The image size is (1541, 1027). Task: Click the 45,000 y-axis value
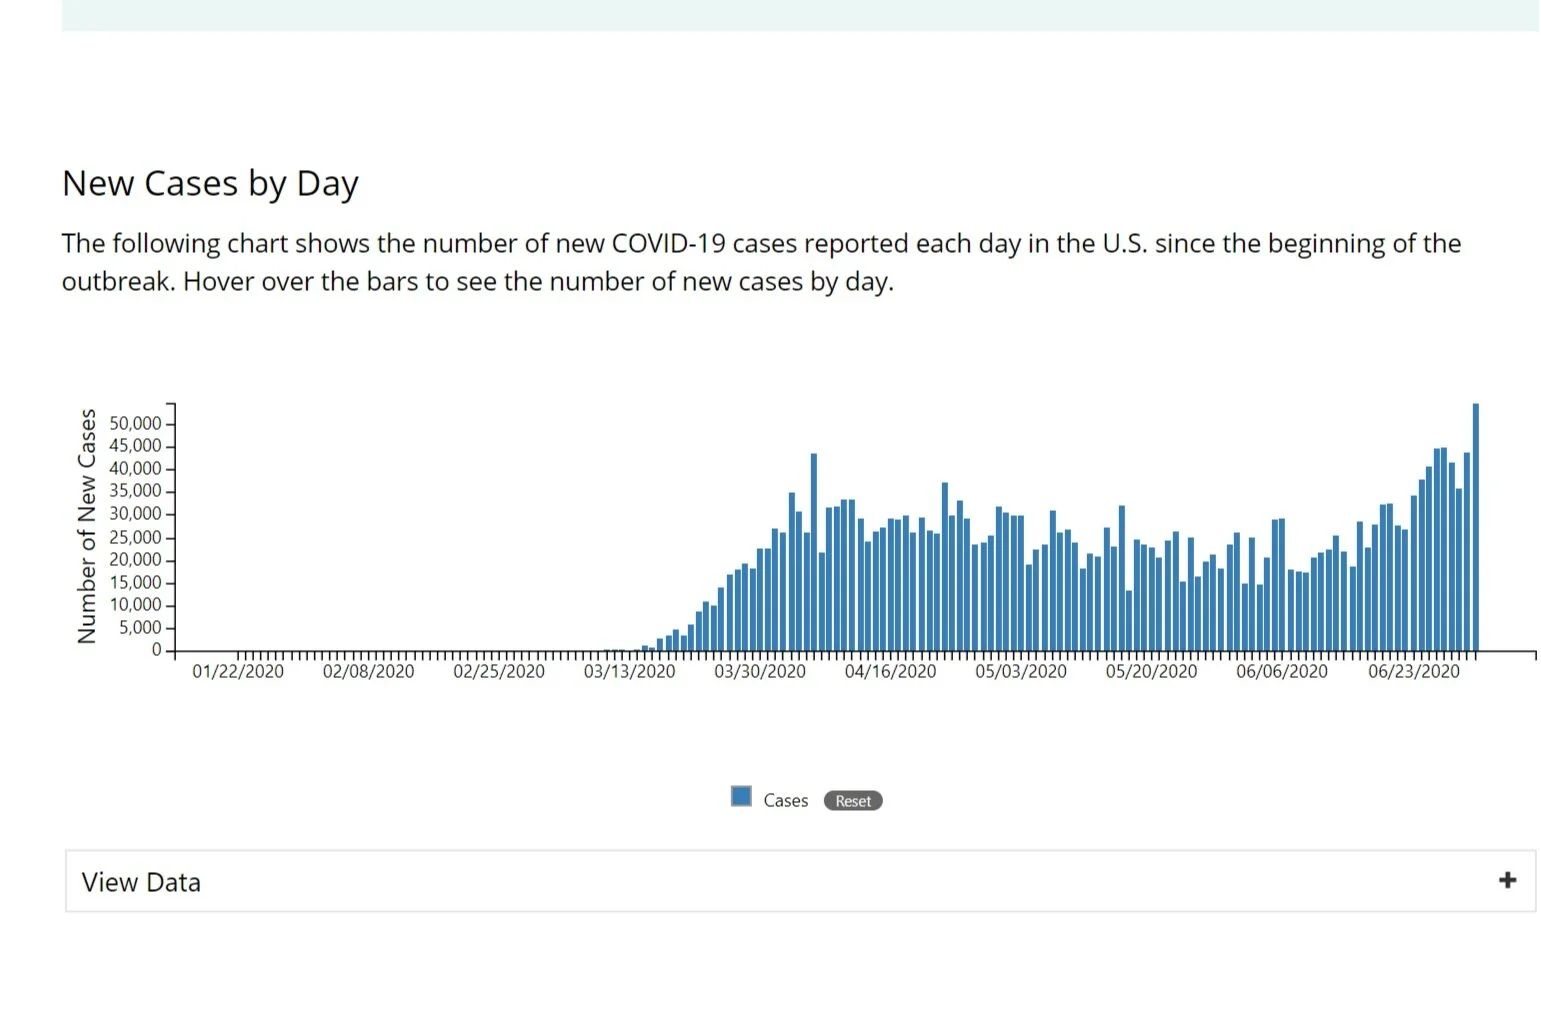135,446
